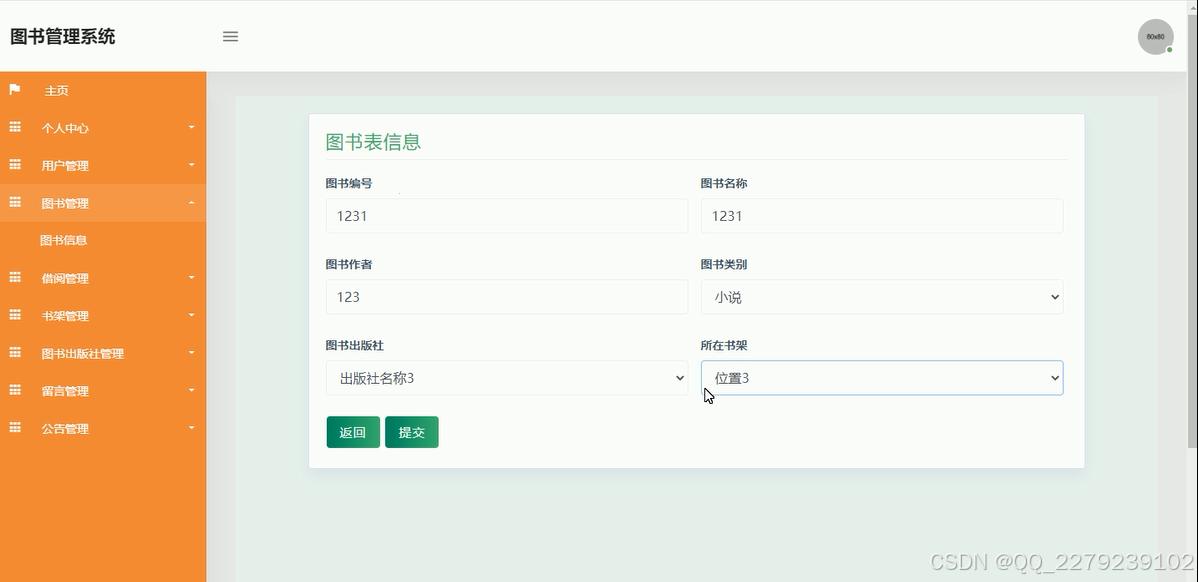
Task: Click the grid icon beside 图书出版社管理
Action: (15, 352)
